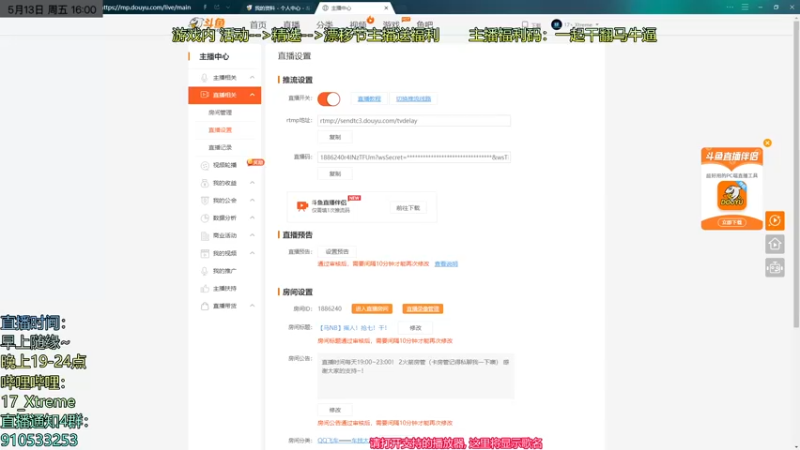Image resolution: width=800 pixels, height=450 pixels.
Task: Click the home floating side button
Action: click(x=774, y=244)
